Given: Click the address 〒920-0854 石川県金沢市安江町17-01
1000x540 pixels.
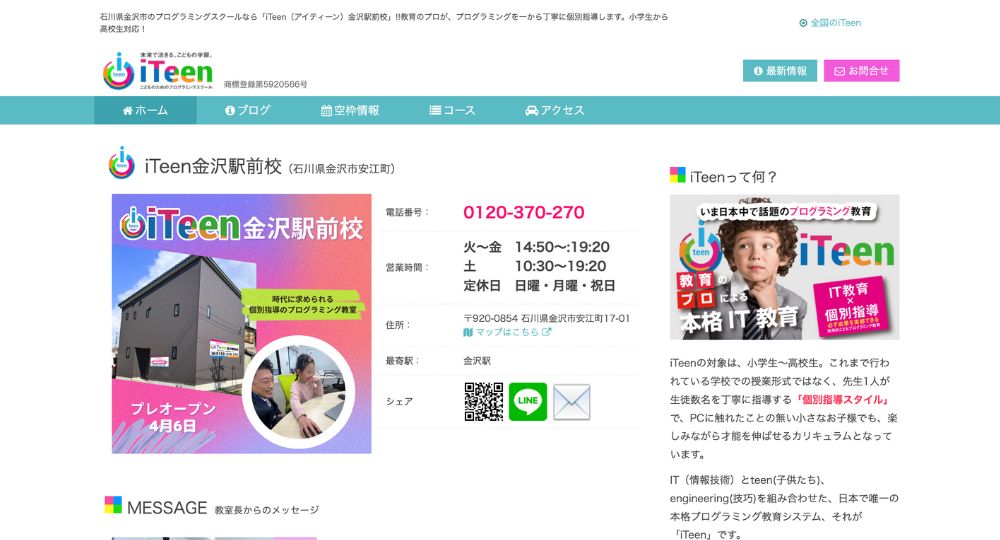Looking at the screenshot, I should 547,318.
